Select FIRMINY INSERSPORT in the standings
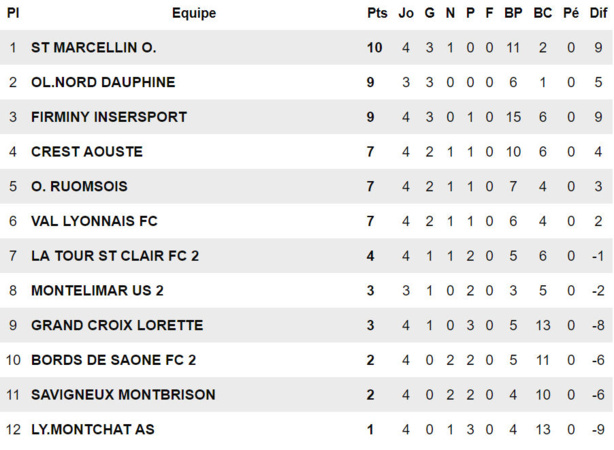Image resolution: width=614 pixels, height=450 pixels. (x=109, y=117)
